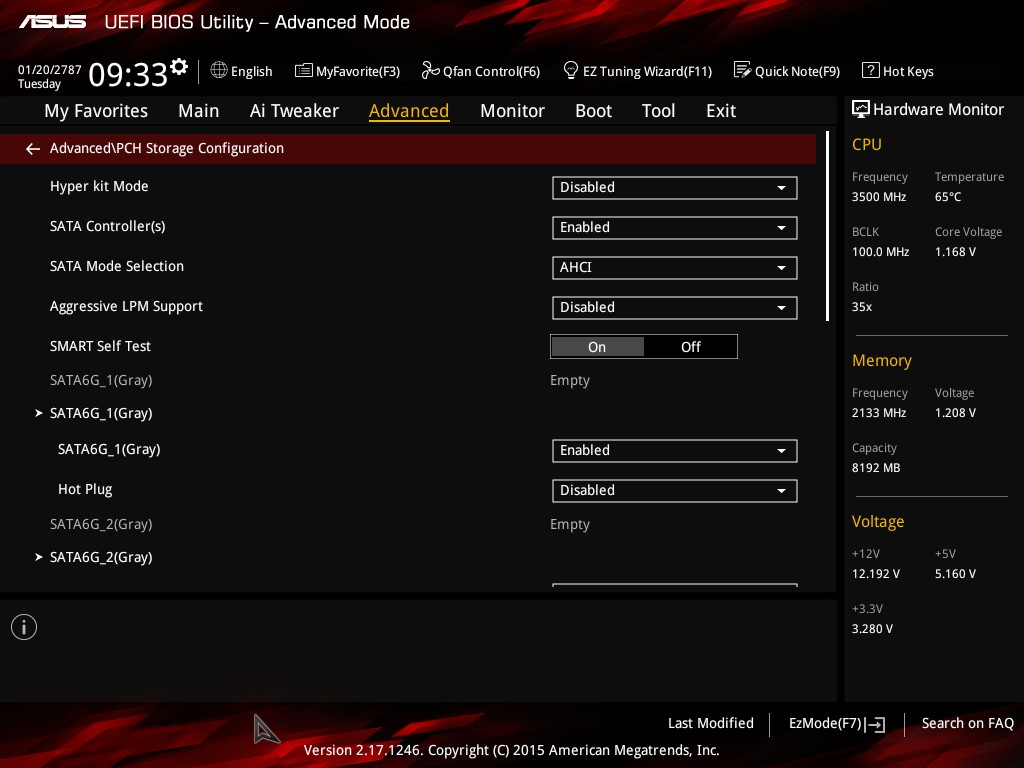Viewport: 1024px width, 768px height.
Task: Select the Advanced tab
Action: pyautogui.click(x=409, y=111)
